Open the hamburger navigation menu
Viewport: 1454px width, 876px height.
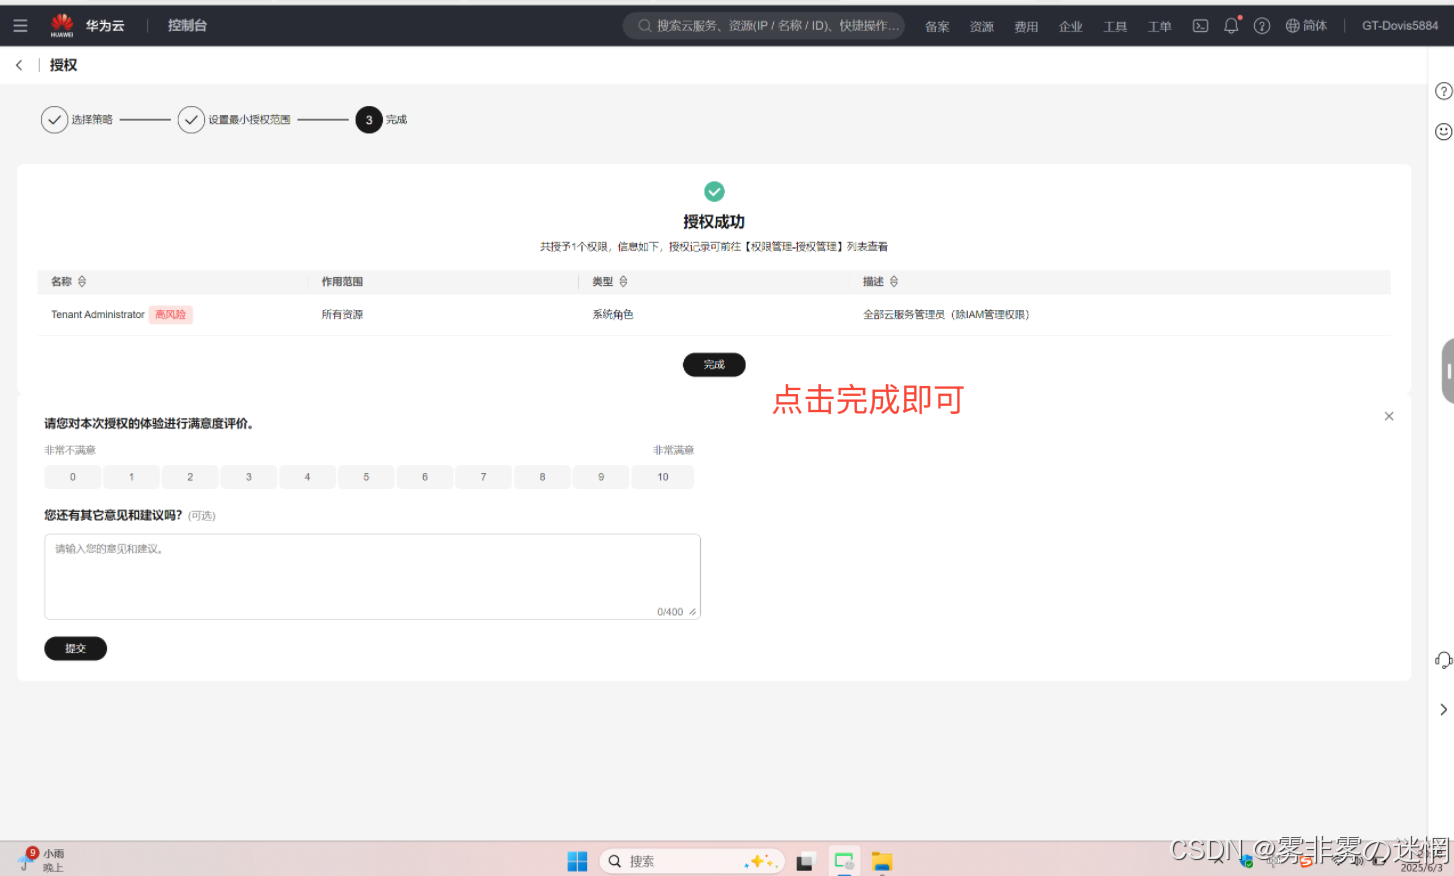tap(20, 26)
